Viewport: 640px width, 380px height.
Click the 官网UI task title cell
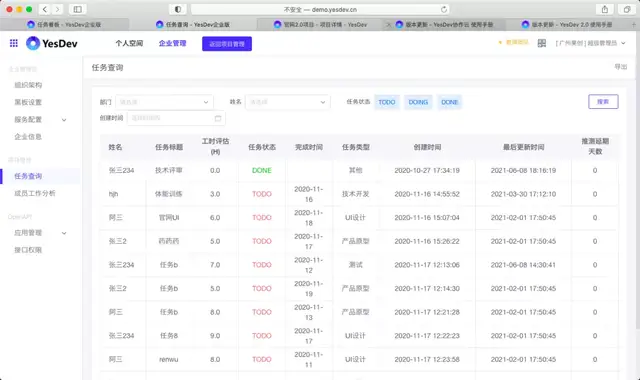pyautogui.click(x=169, y=218)
